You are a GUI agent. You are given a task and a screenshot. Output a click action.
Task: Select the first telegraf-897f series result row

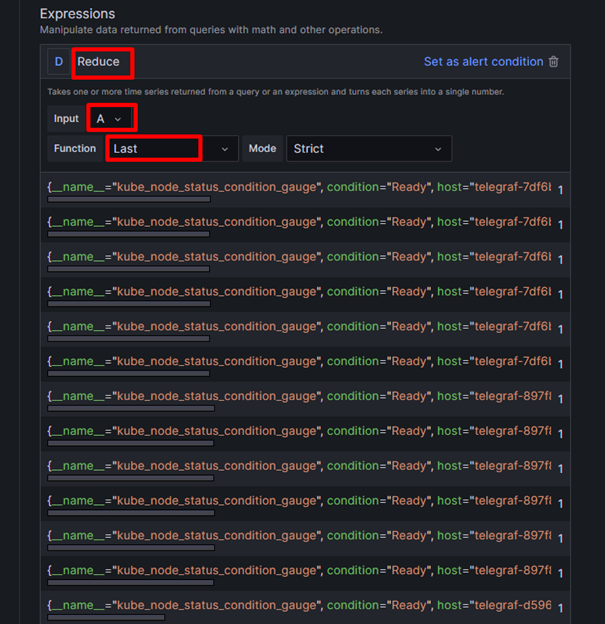click(299, 396)
